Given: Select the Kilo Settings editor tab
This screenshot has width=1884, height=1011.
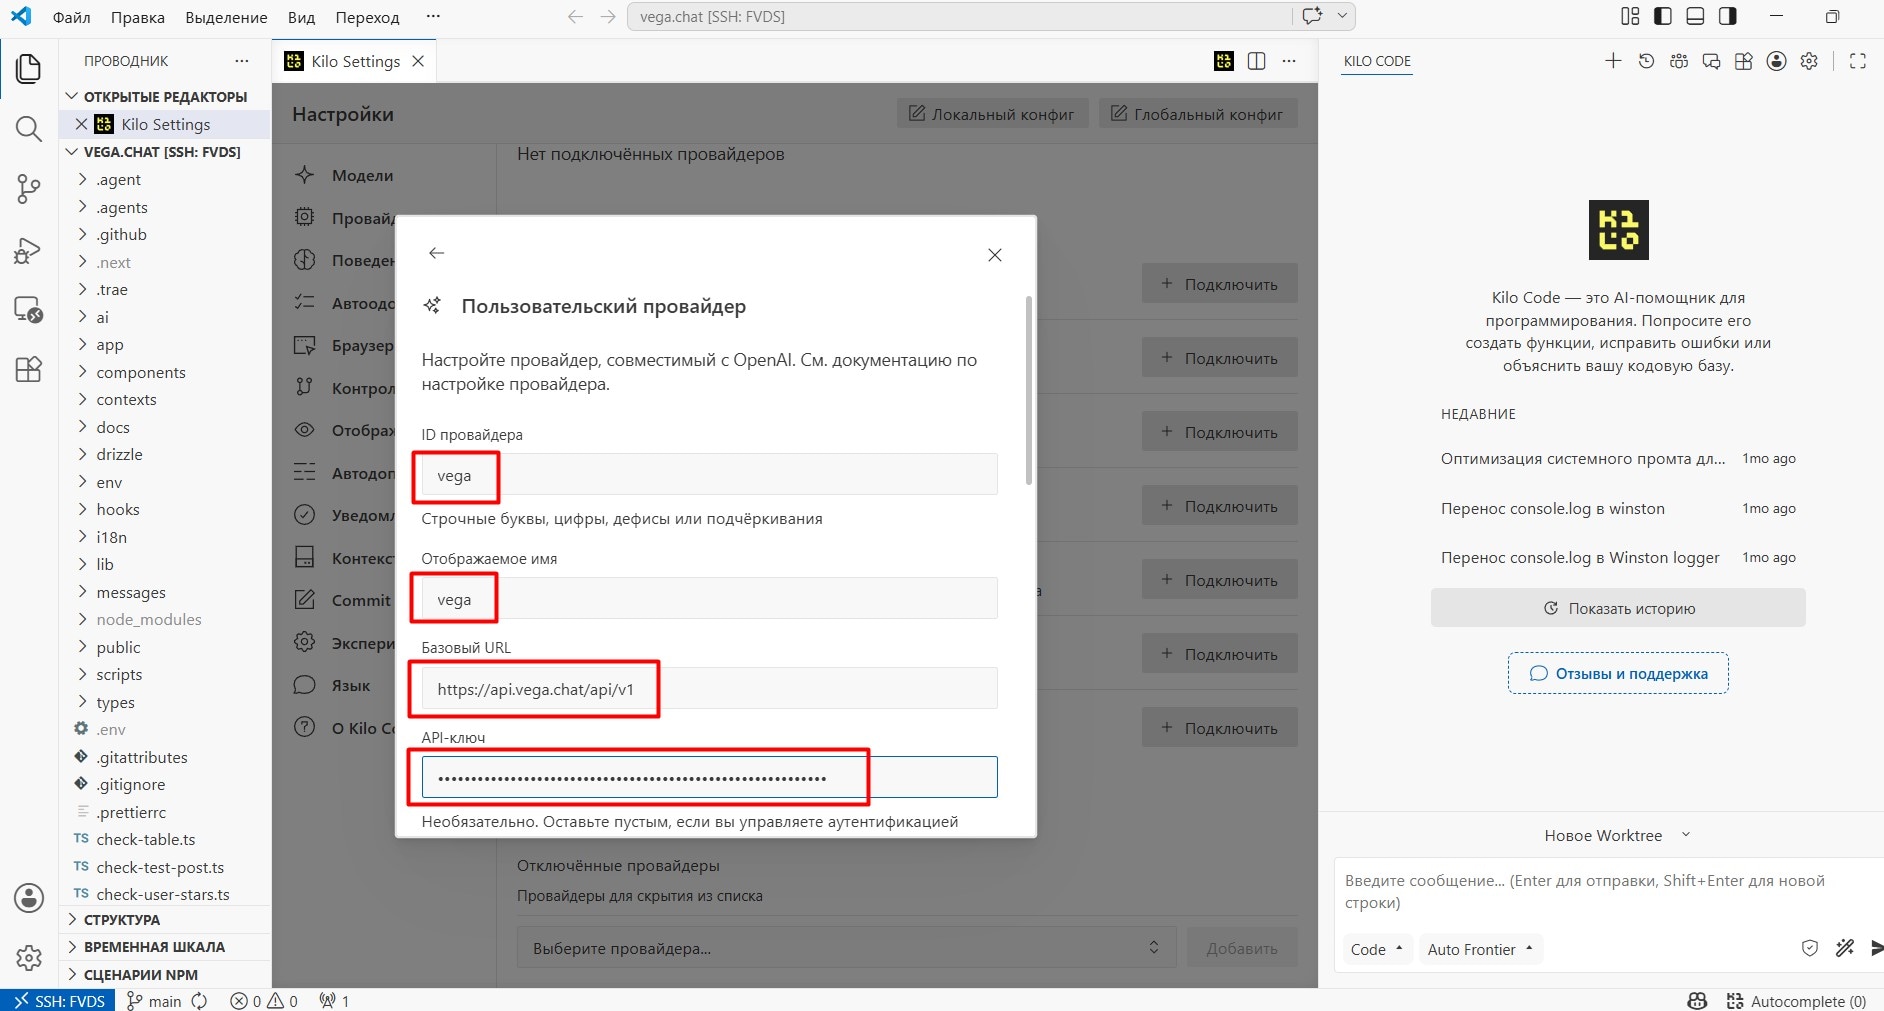Looking at the screenshot, I should point(355,61).
